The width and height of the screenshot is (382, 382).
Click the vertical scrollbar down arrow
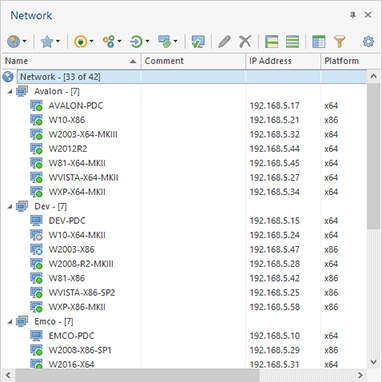(374, 362)
